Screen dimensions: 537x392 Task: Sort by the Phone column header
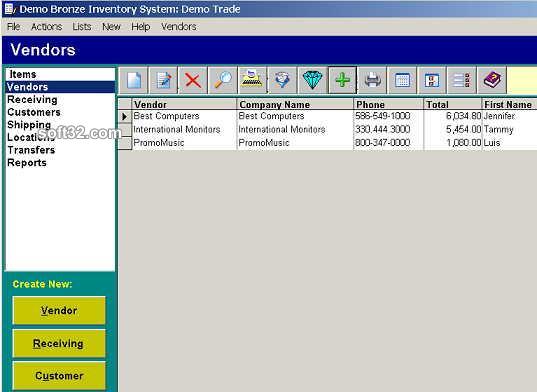tap(388, 104)
